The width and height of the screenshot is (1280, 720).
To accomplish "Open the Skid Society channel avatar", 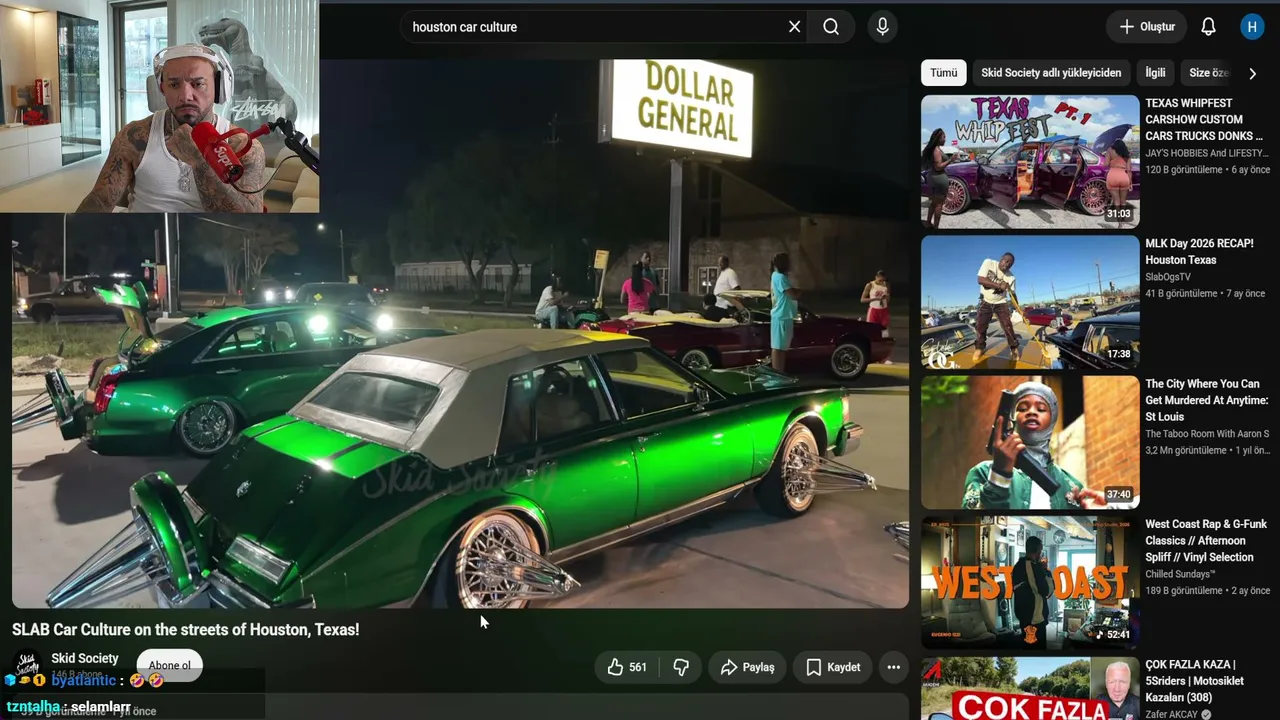I will (x=28, y=666).
